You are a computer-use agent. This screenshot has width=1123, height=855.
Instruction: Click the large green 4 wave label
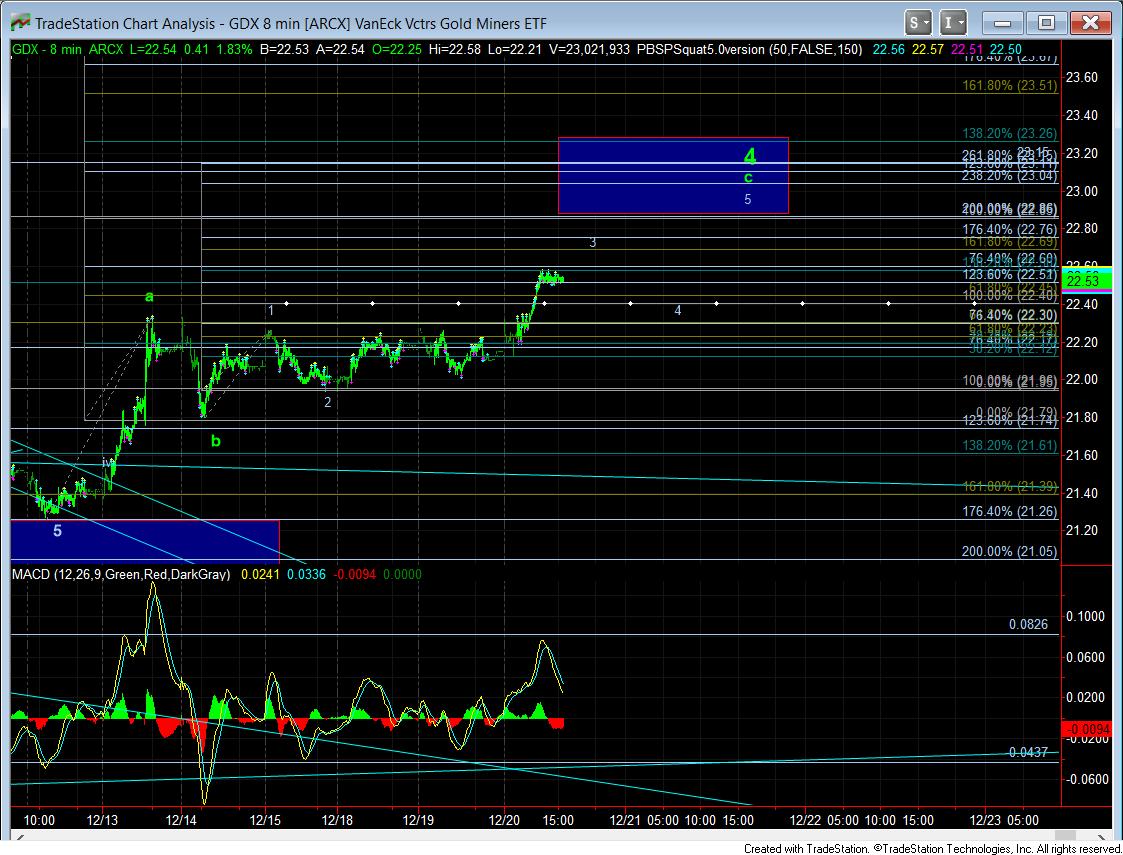coord(750,155)
